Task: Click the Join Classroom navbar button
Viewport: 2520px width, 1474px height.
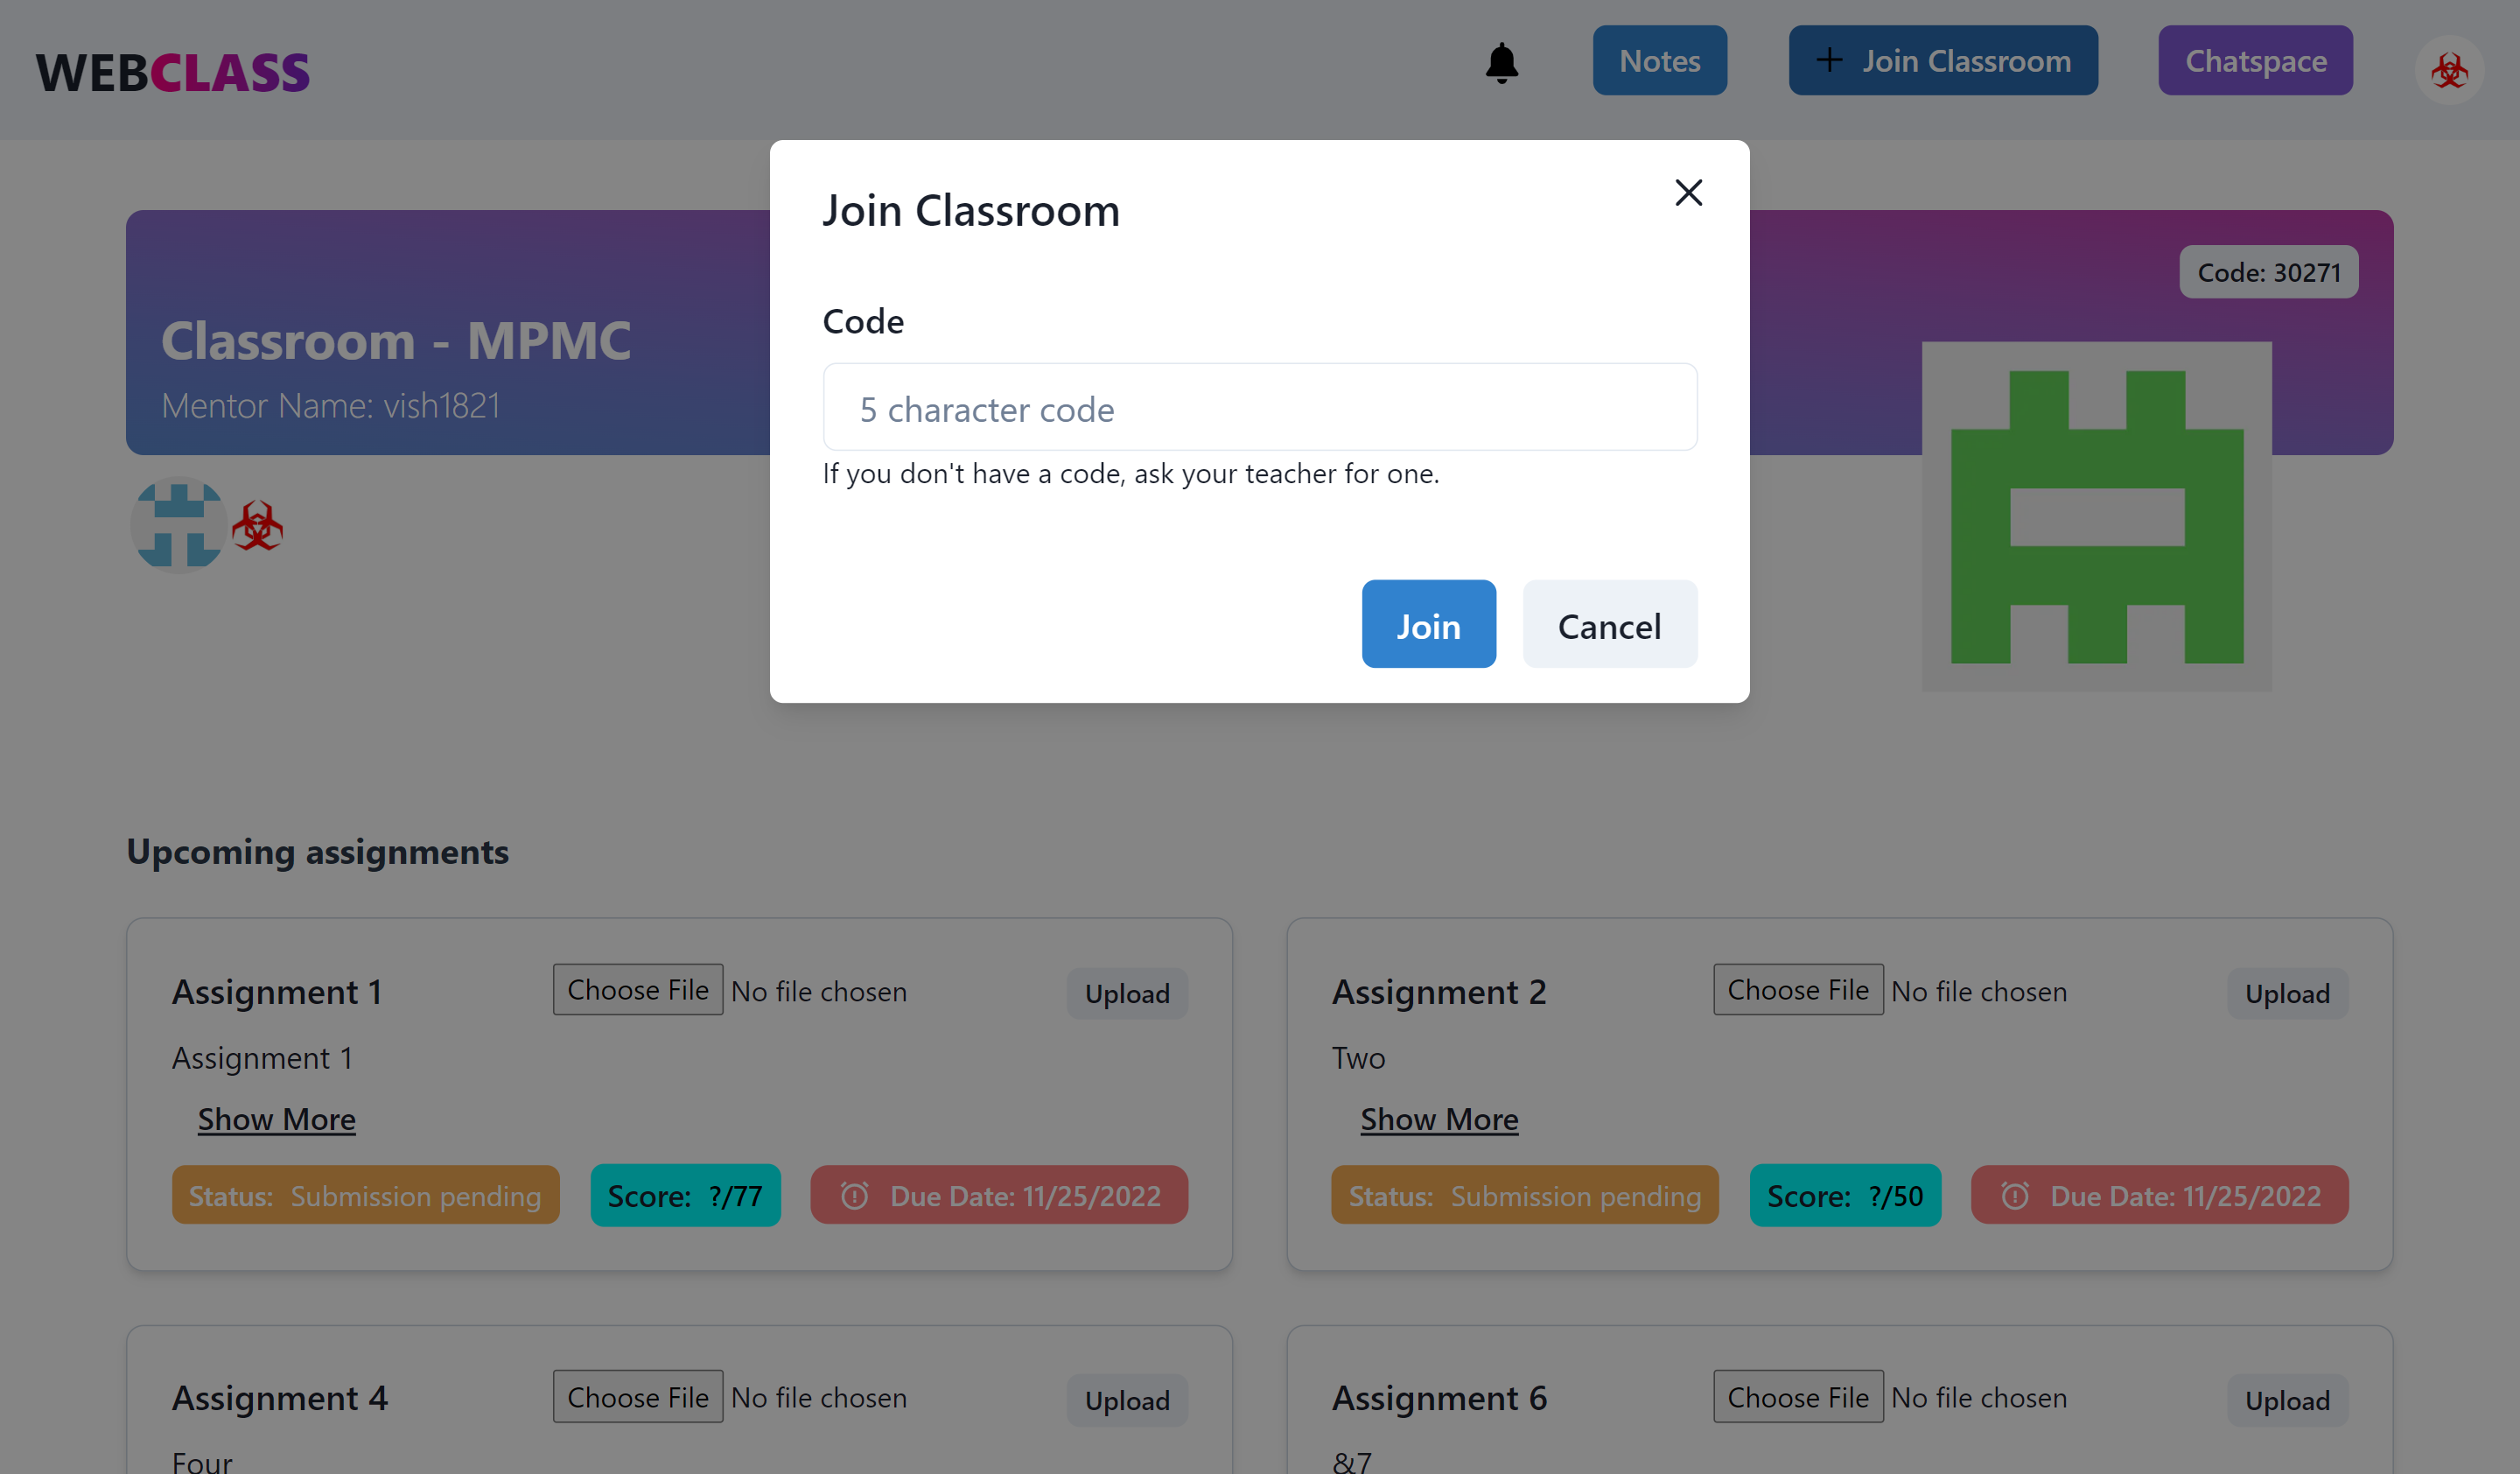Action: point(1942,61)
